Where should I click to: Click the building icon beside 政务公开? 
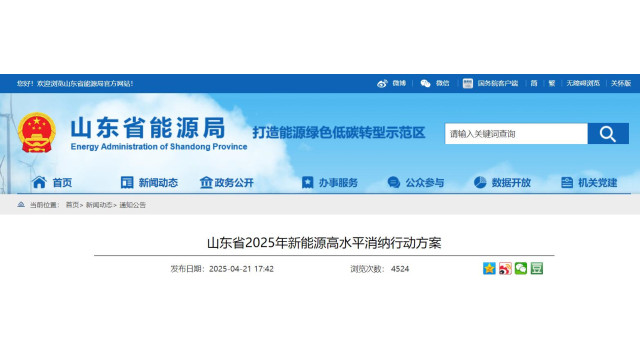tap(206, 182)
